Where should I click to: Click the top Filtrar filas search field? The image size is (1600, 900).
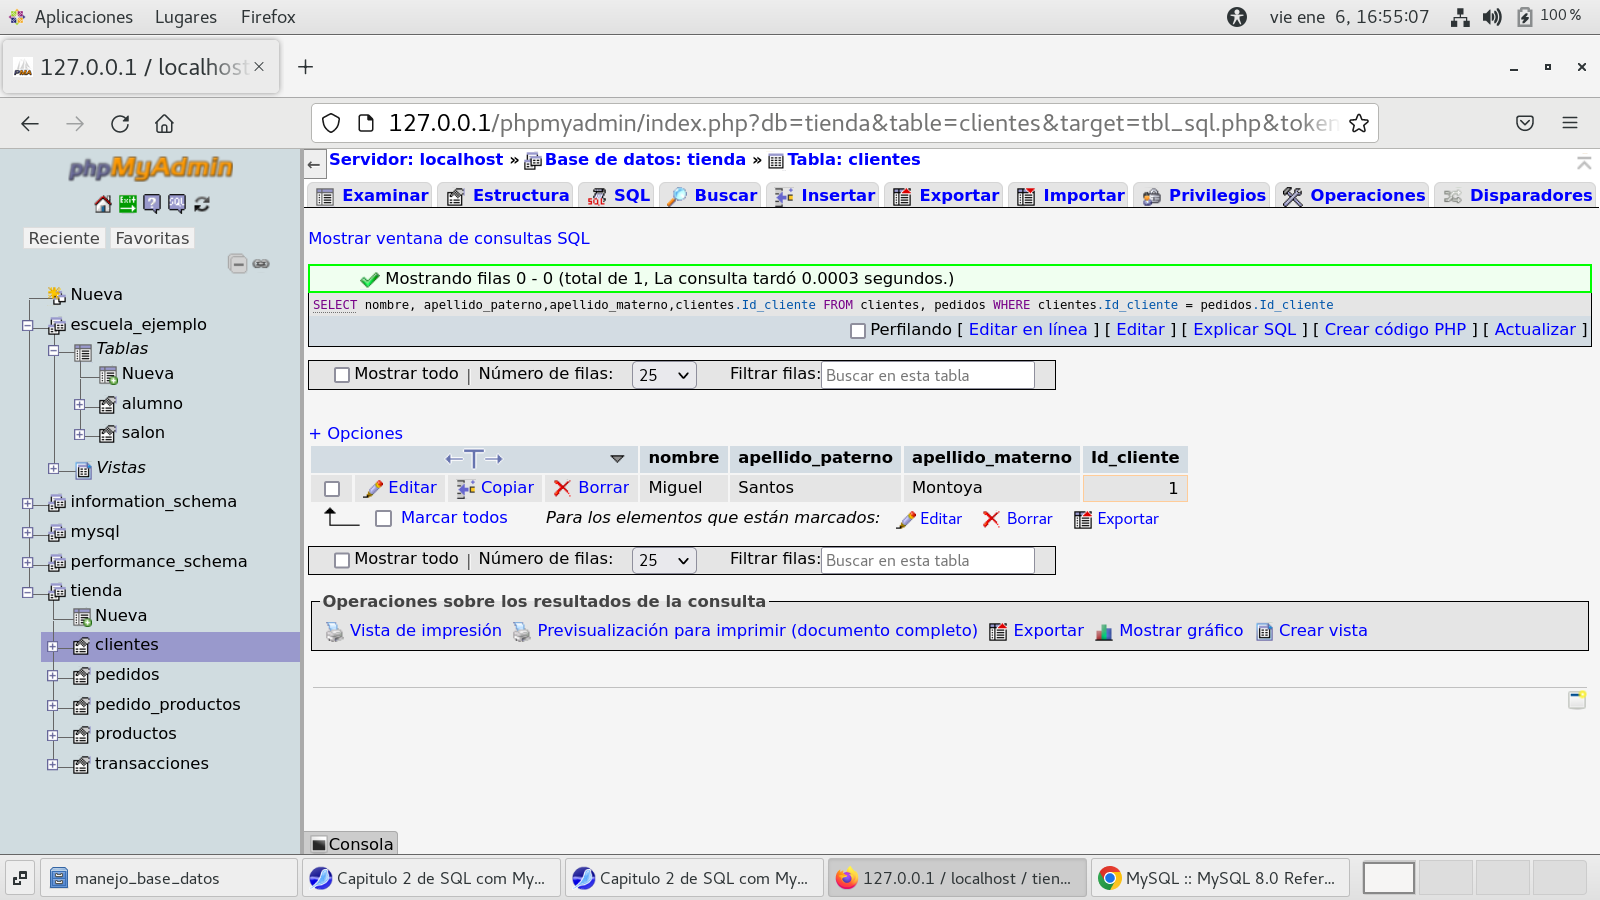click(x=927, y=376)
